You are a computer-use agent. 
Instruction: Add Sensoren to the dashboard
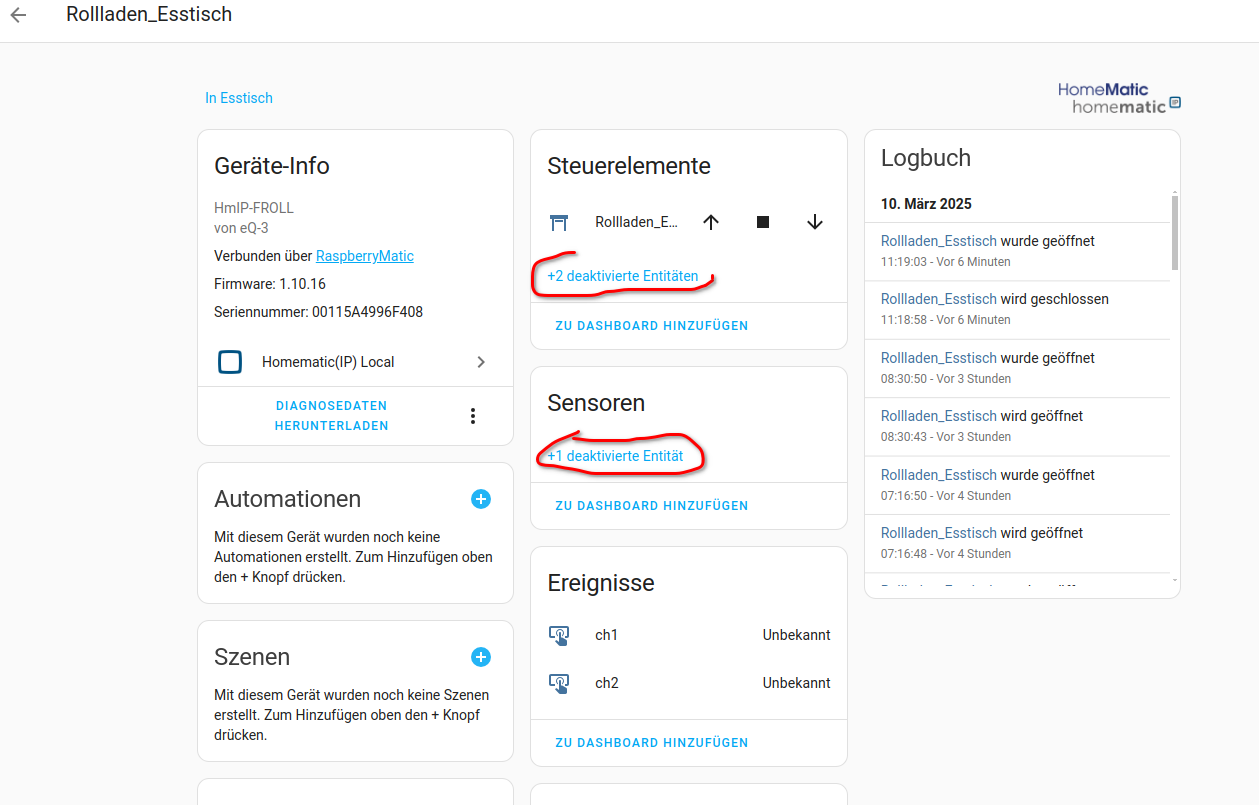[x=652, y=506]
